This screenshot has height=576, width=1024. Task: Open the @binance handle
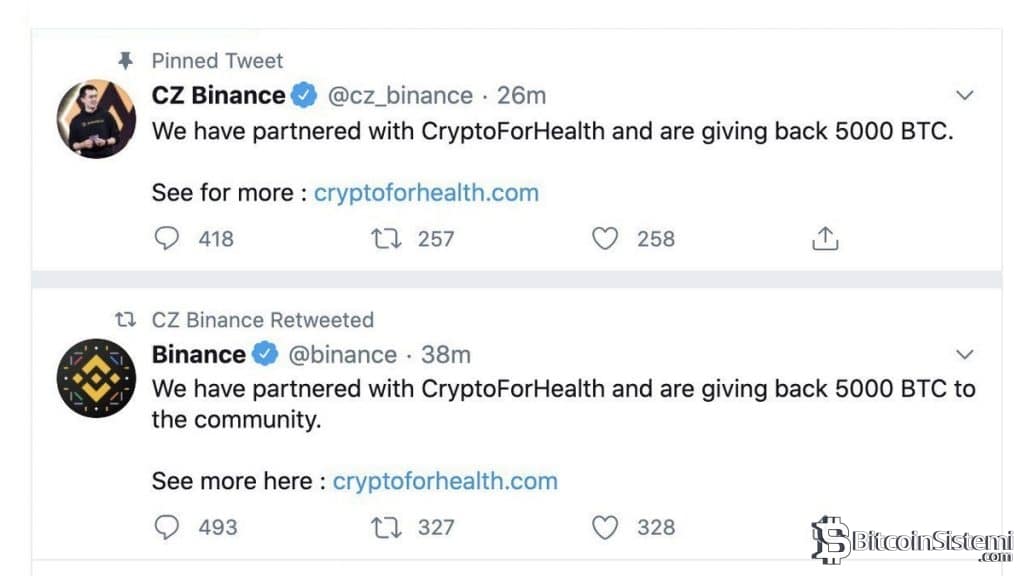coord(342,355)
